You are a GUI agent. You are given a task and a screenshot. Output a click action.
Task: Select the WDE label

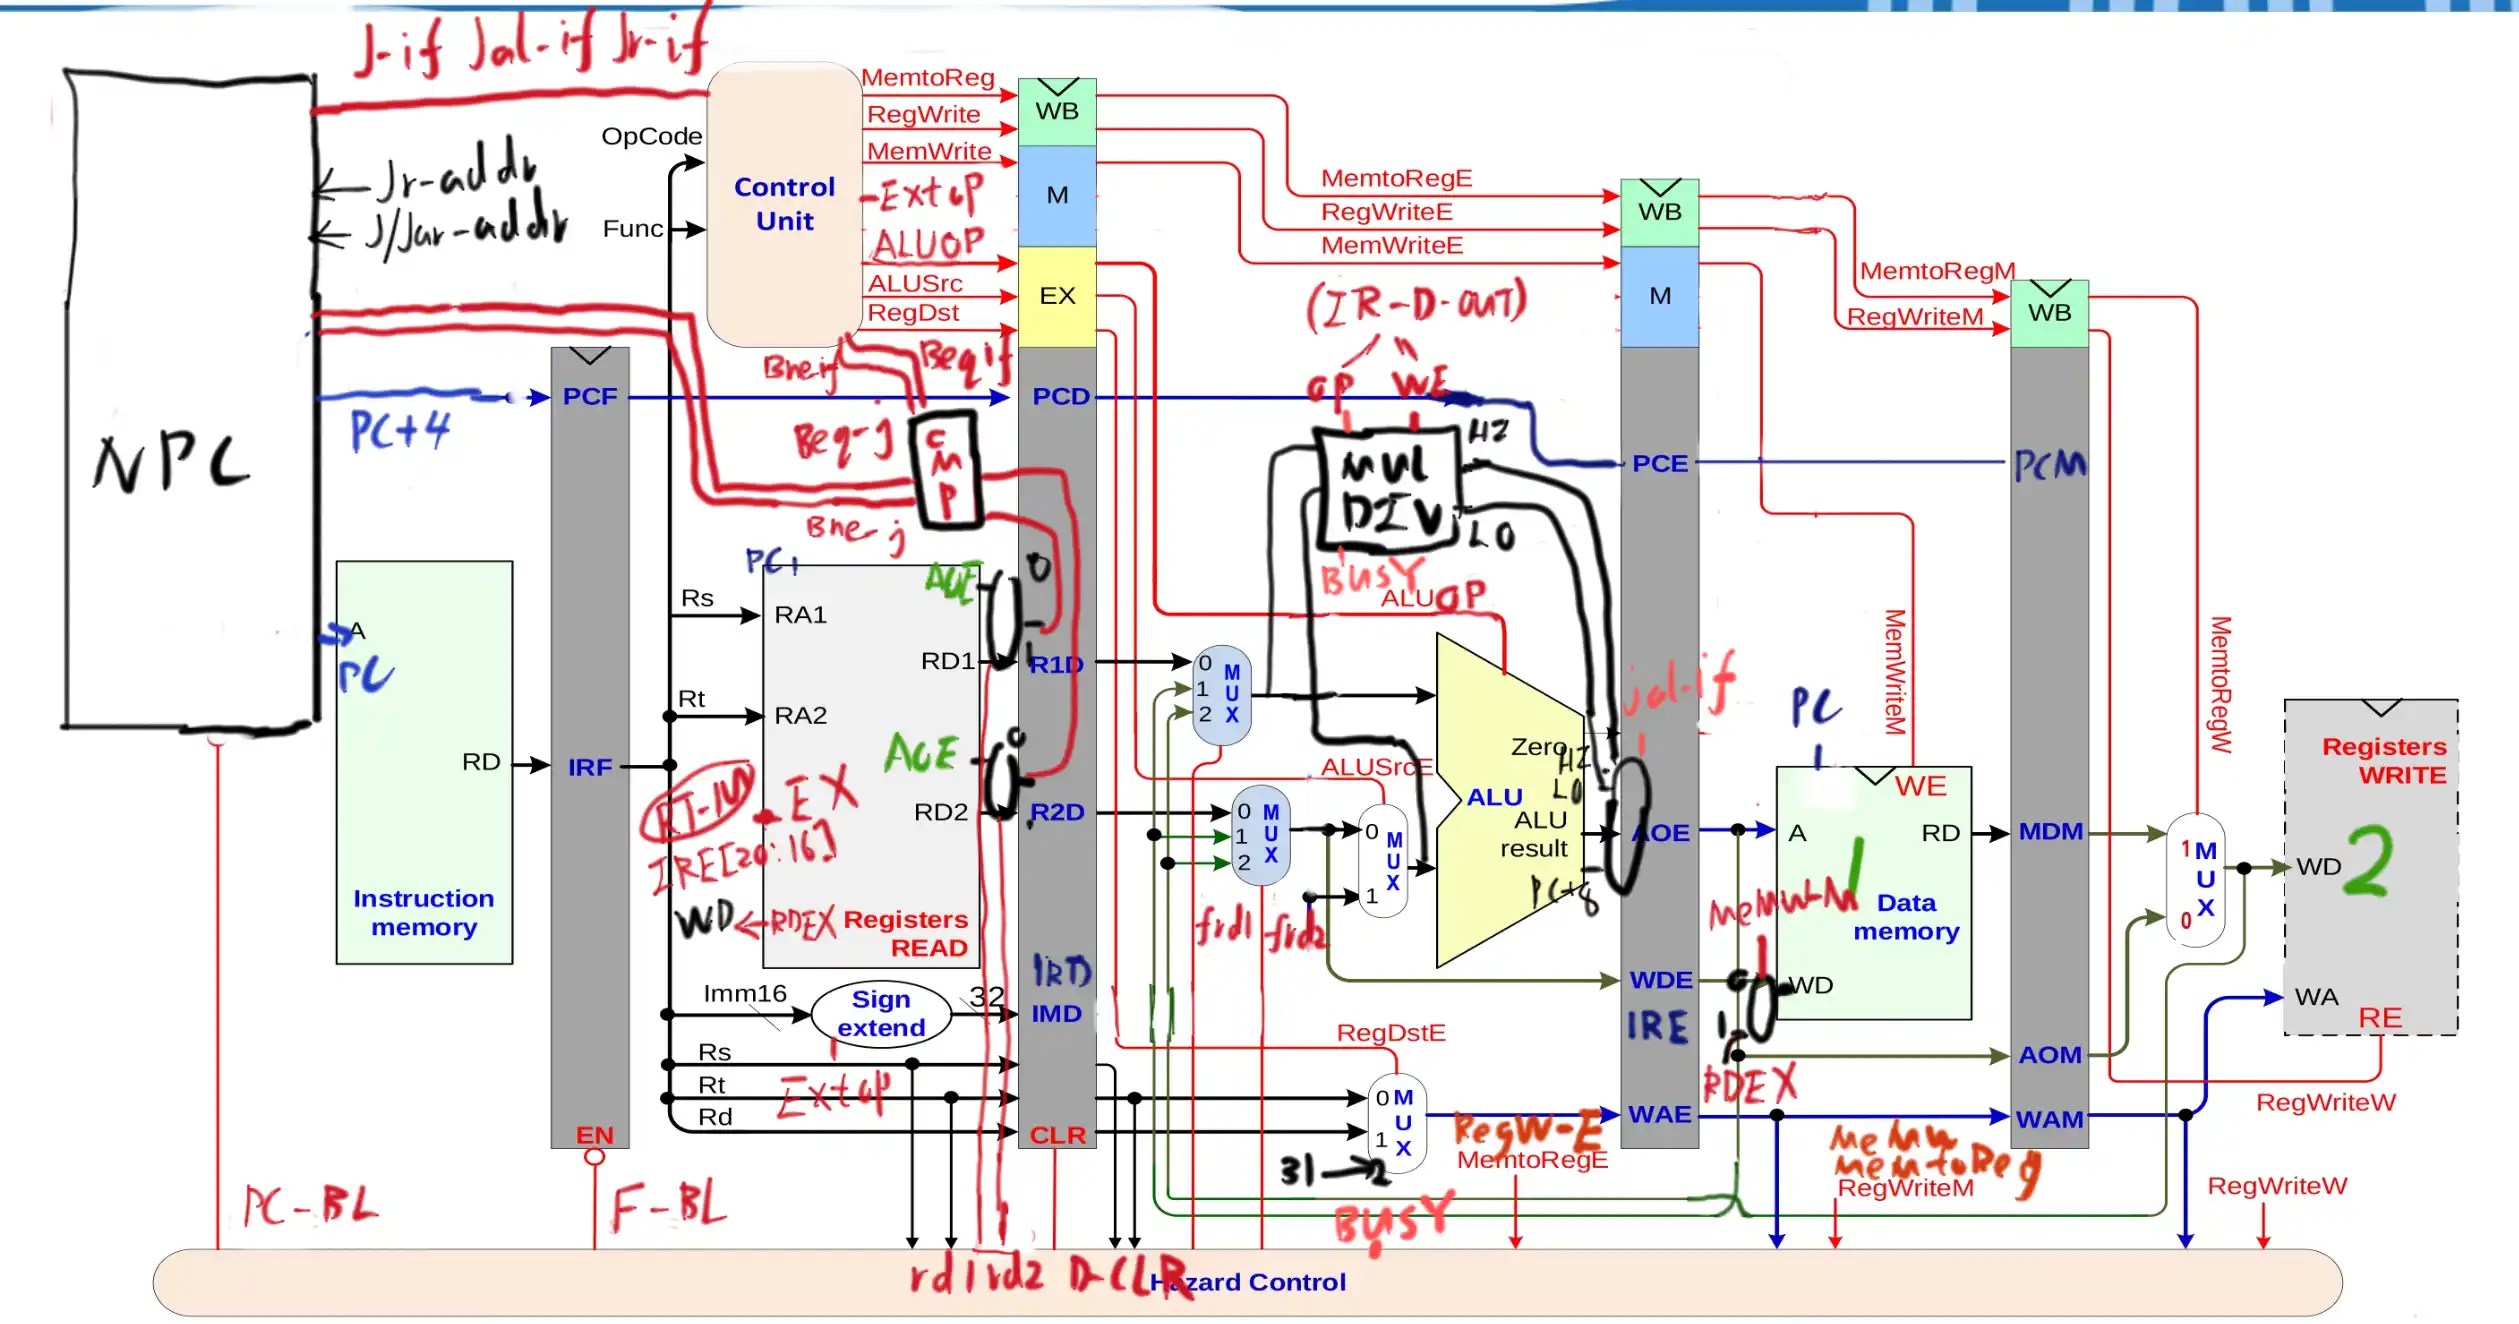pos(1661,980)
